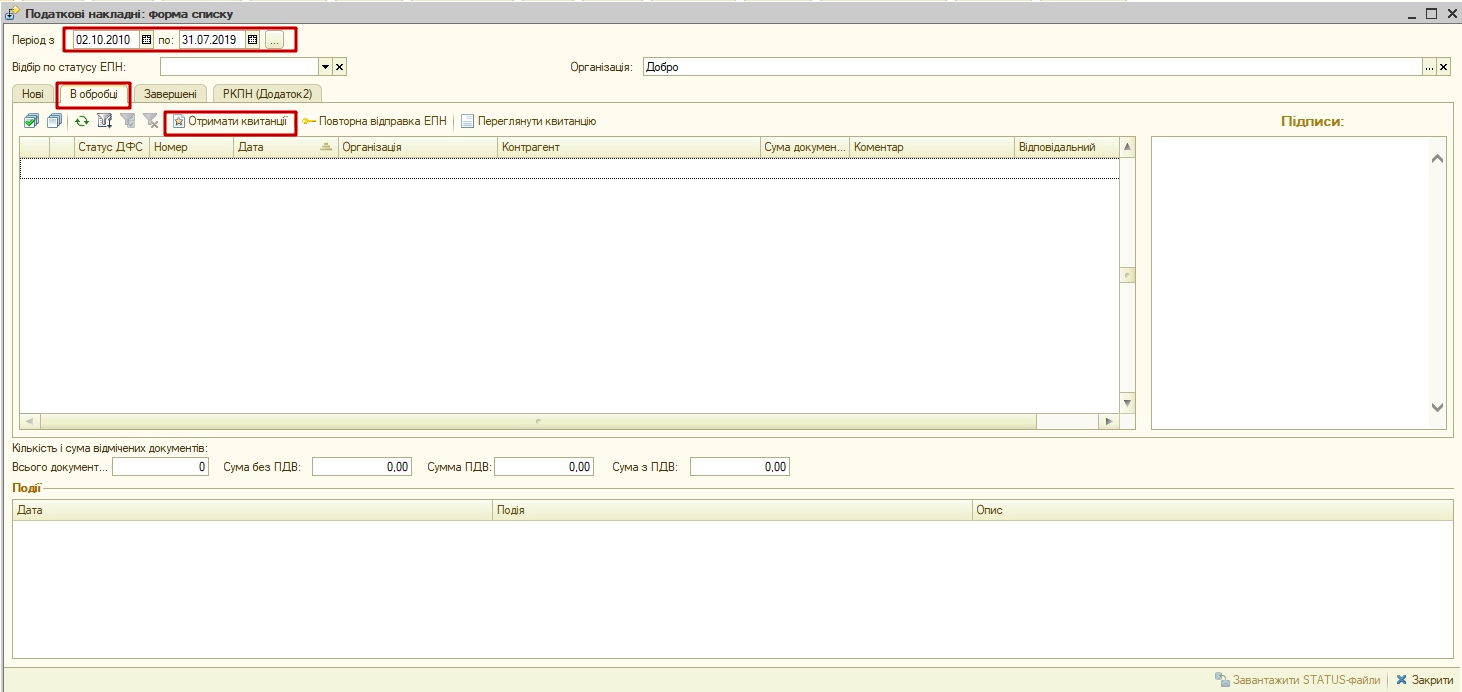1462x692 pixels.
Task: Sort by Дата column header in documents table
Action: tap(286, 147)
